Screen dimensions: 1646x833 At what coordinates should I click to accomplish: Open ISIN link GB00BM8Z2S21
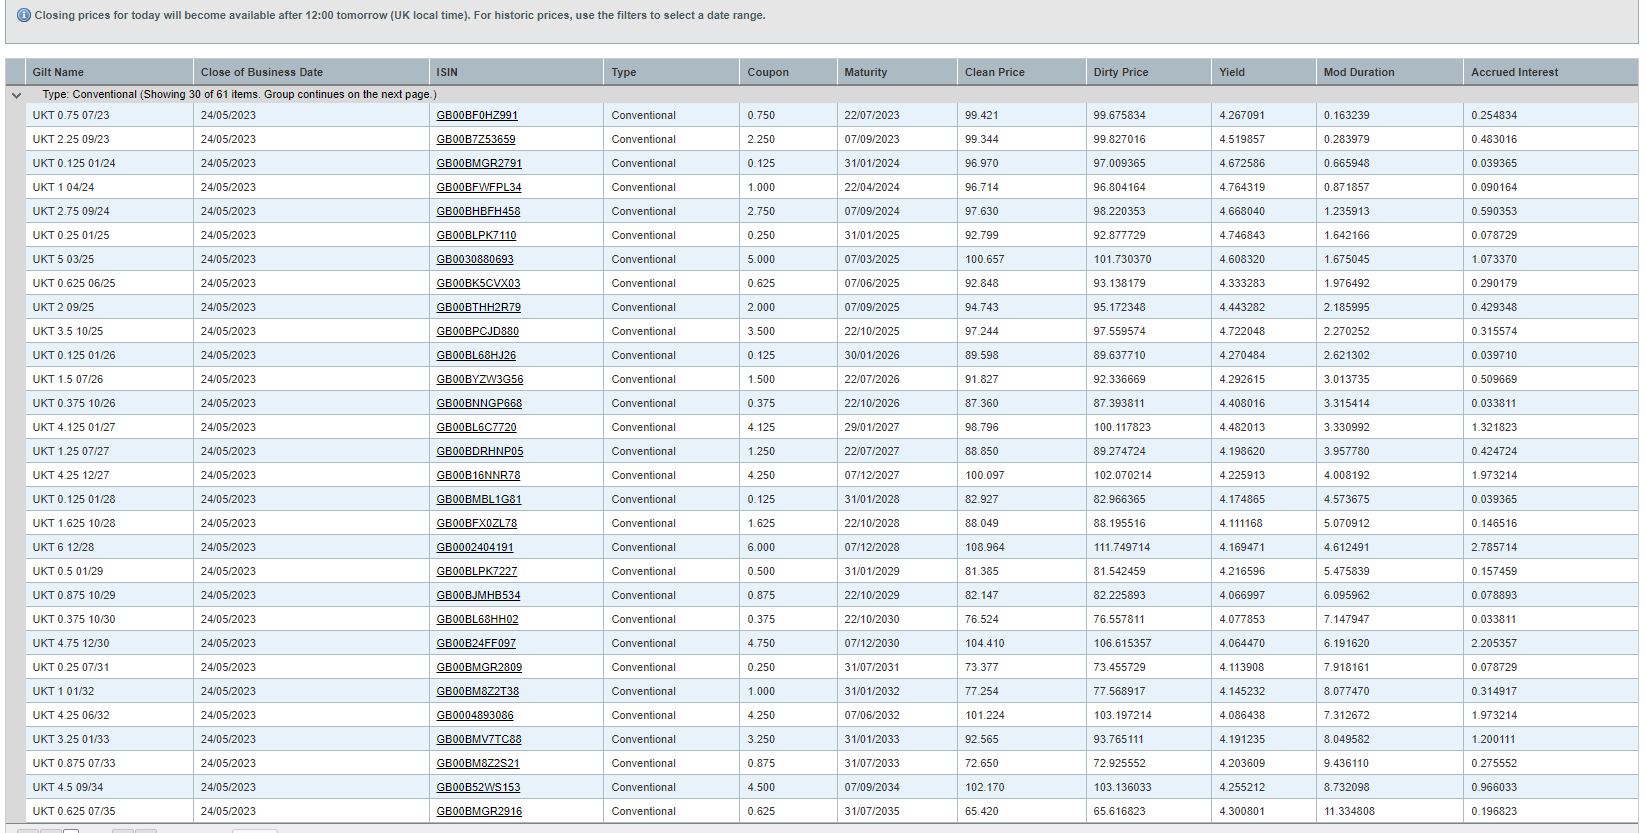pos(478,763)
